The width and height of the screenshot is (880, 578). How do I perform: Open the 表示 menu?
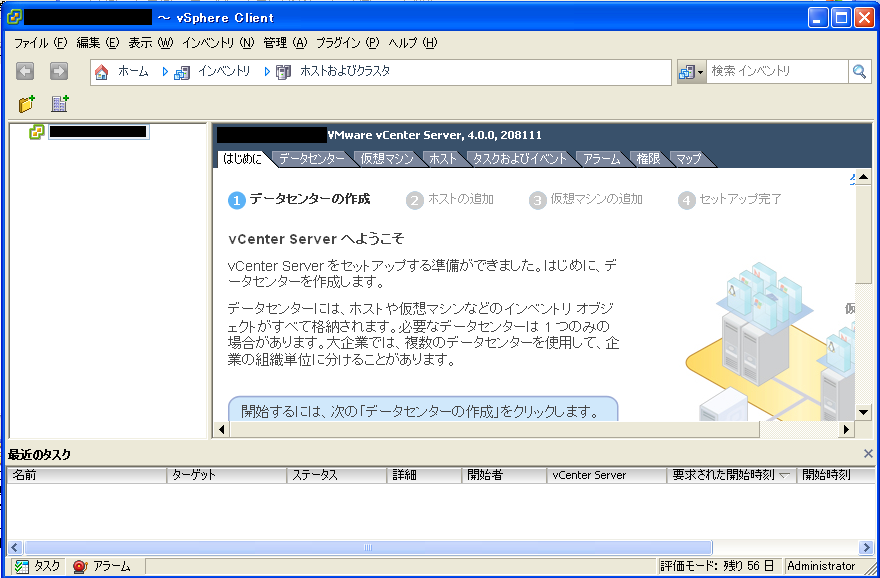(150, 43)
